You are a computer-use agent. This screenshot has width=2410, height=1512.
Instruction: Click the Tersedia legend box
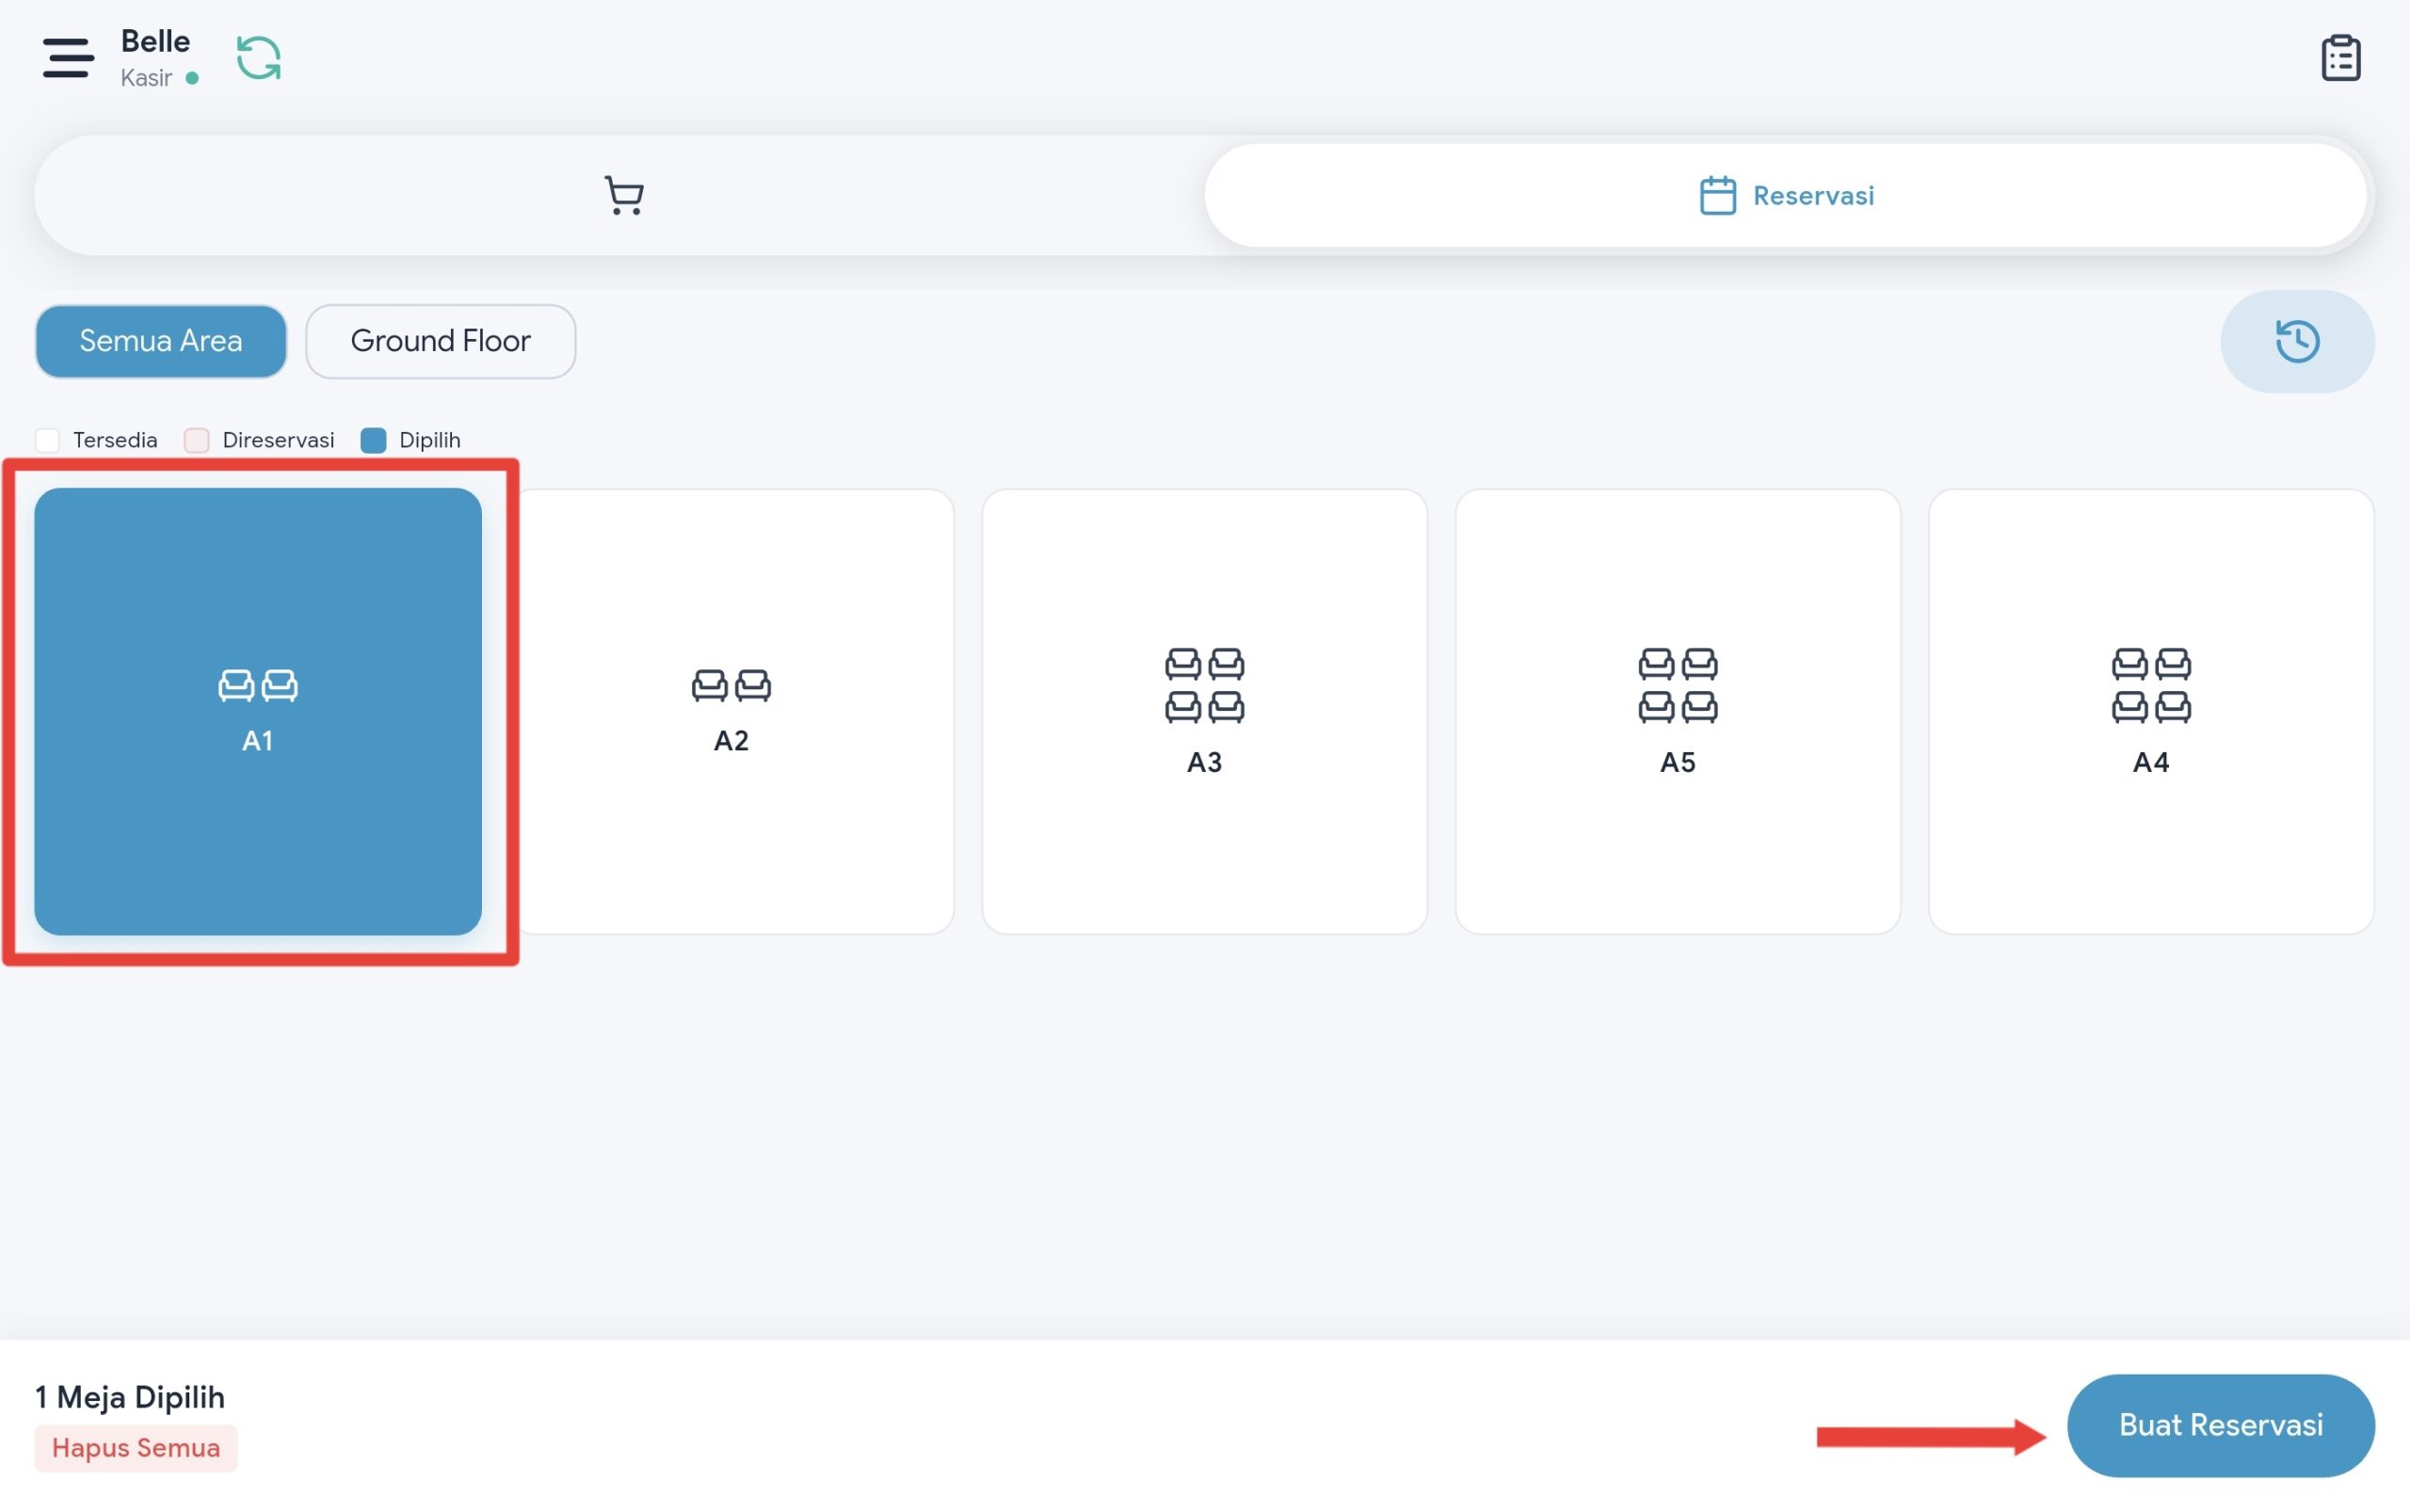pyautogui.click(x=47, y=440)
